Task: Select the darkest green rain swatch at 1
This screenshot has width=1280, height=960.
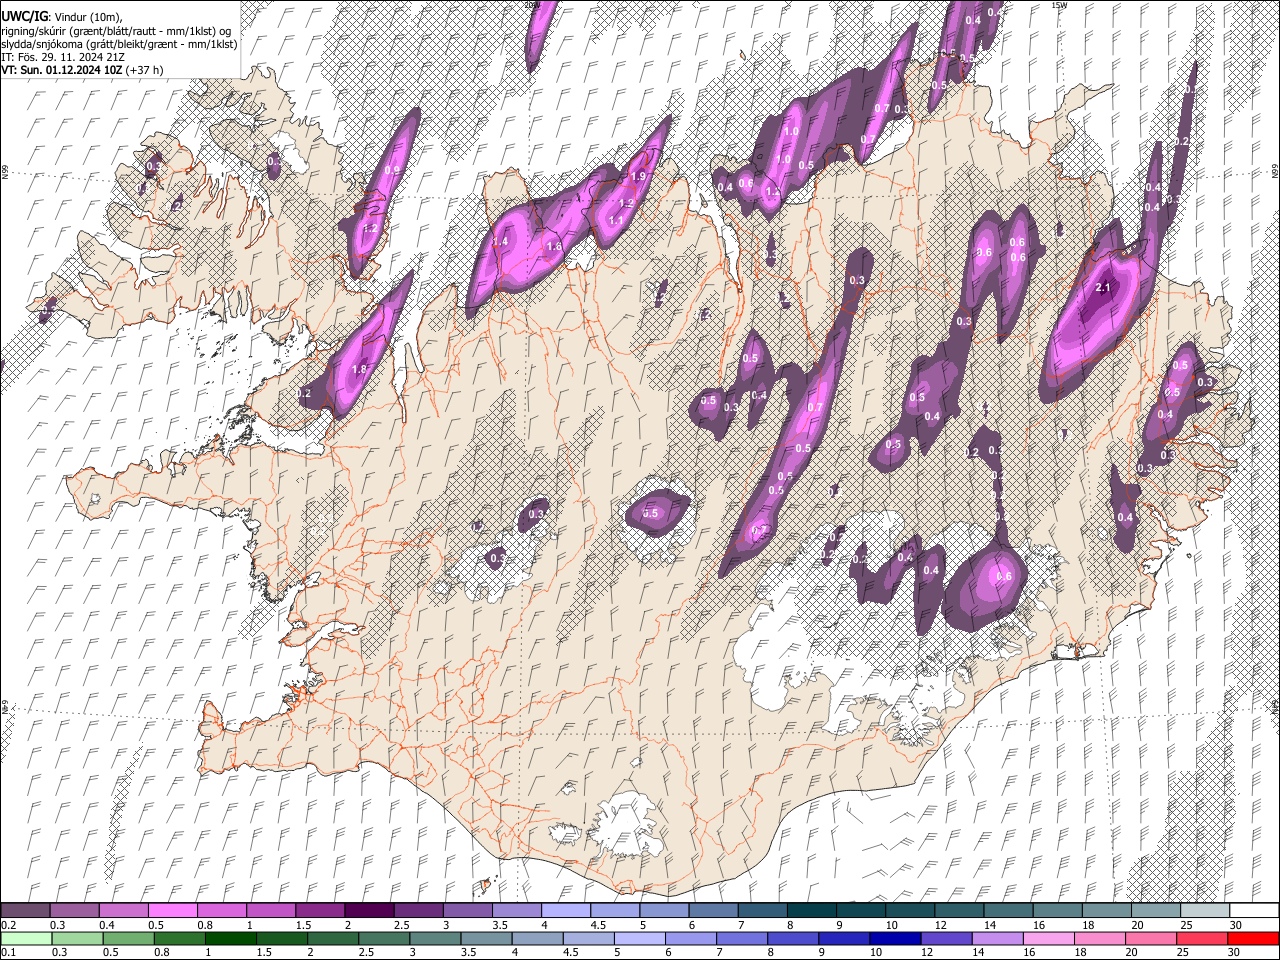Action: pyautogui.click(x=231, y=938)
